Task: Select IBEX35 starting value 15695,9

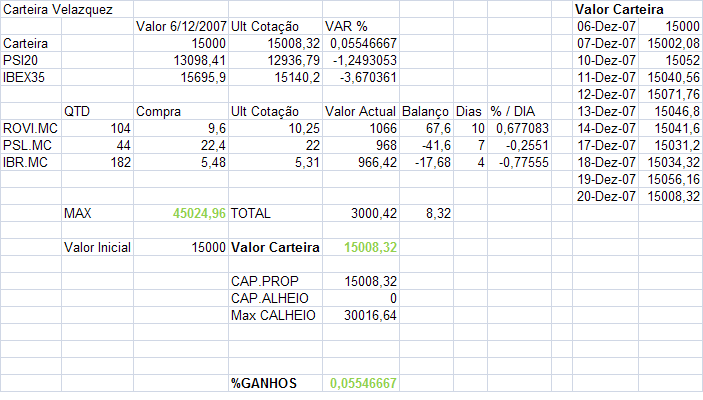Action: 203,78
